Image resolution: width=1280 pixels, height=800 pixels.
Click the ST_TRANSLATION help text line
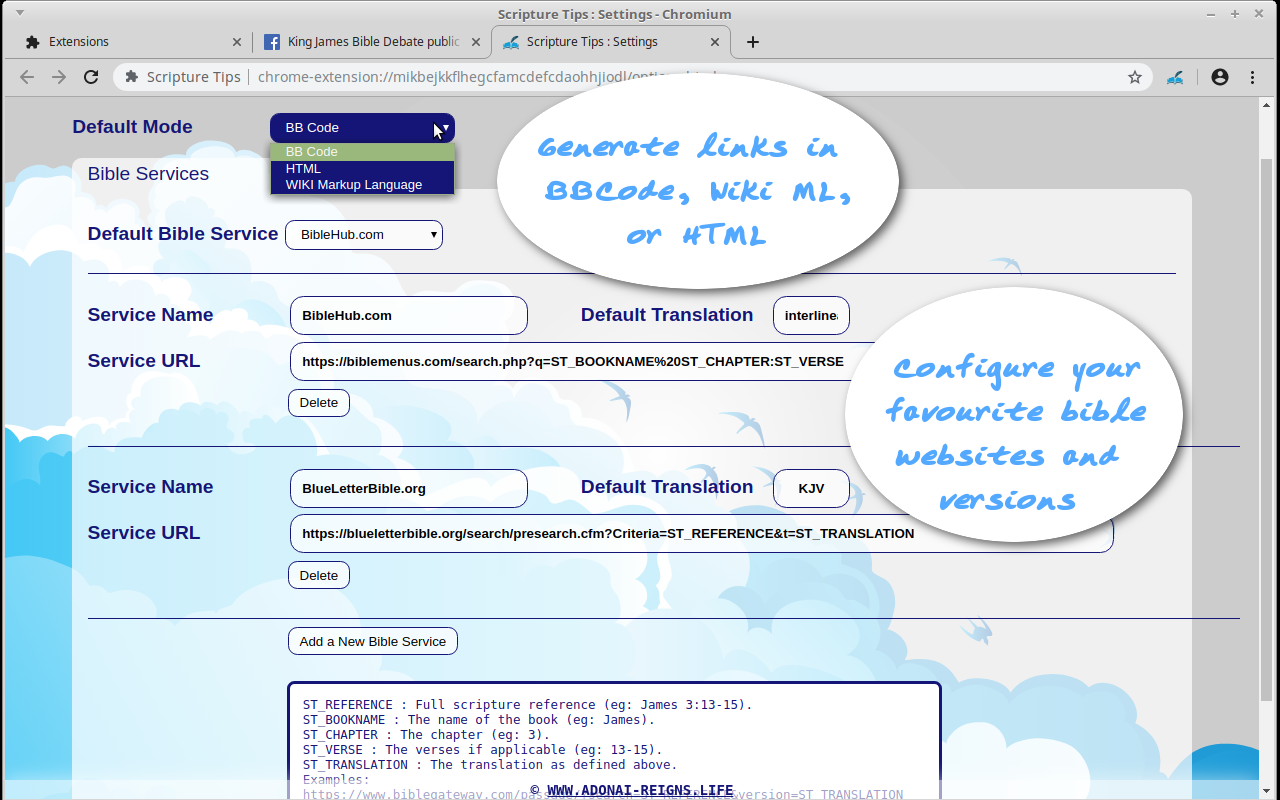[490, 765]
